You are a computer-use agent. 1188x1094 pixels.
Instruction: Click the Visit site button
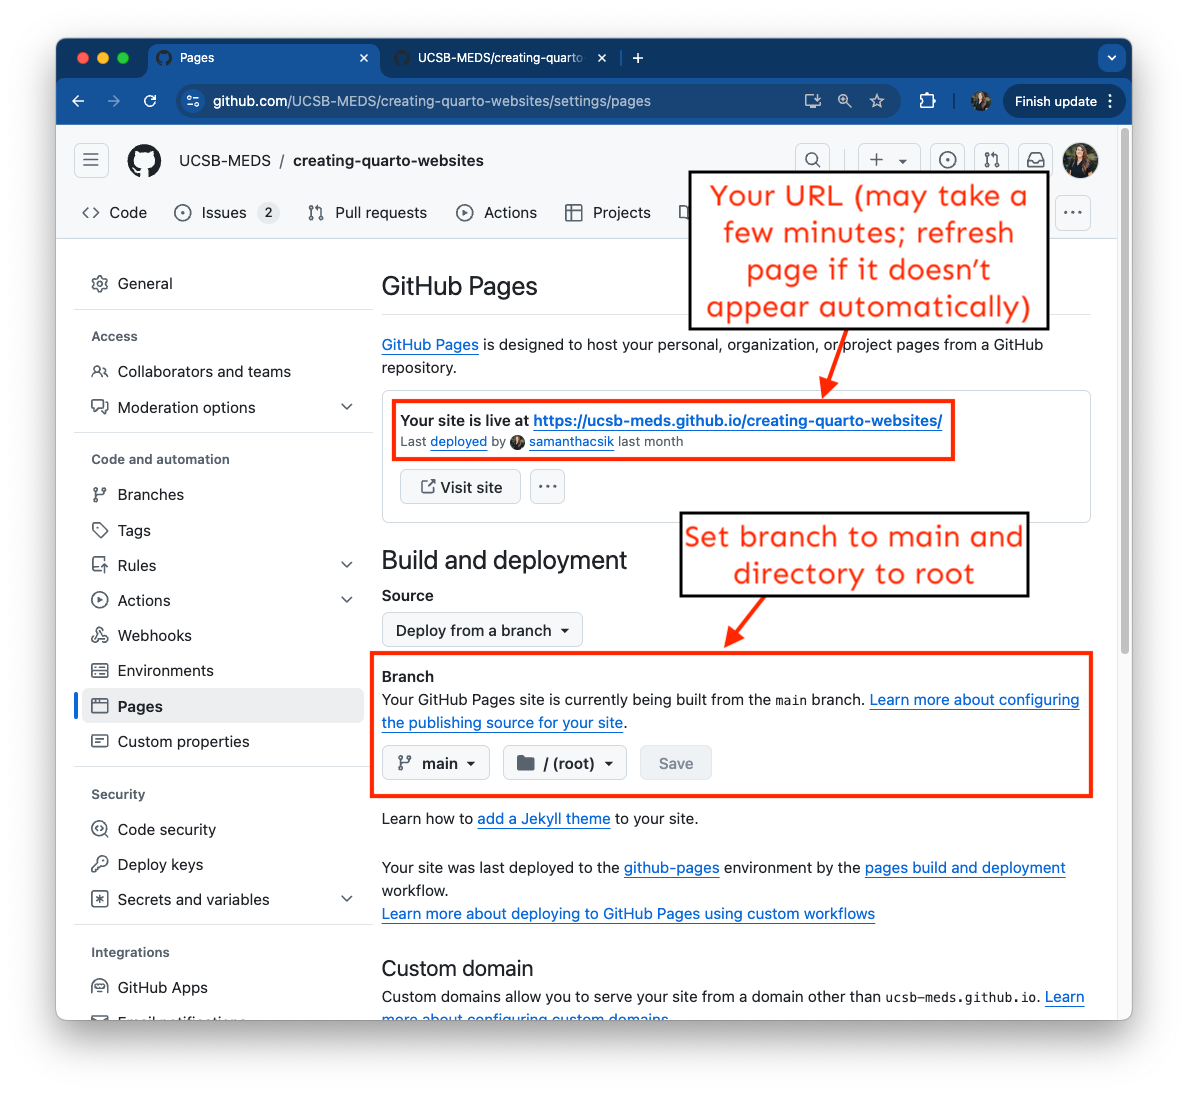click(x=460, y=487)
